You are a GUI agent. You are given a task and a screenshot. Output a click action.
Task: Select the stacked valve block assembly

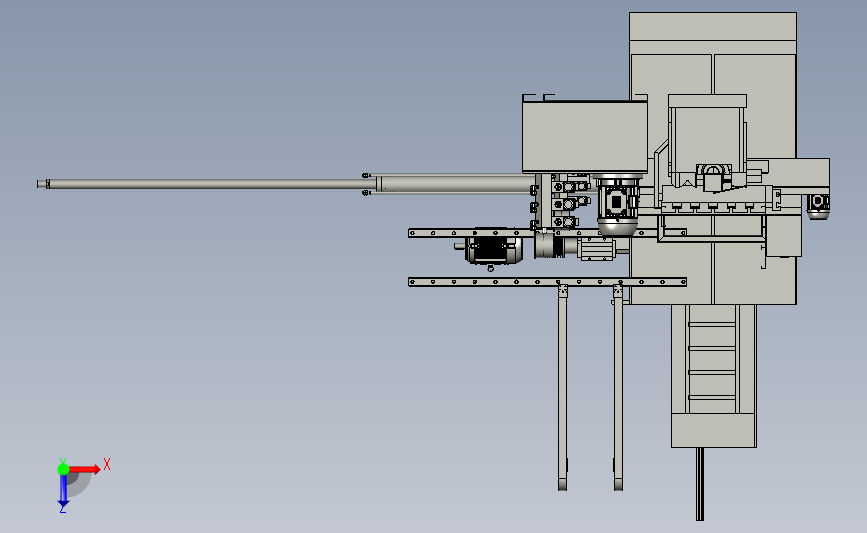tap(564, 202)
